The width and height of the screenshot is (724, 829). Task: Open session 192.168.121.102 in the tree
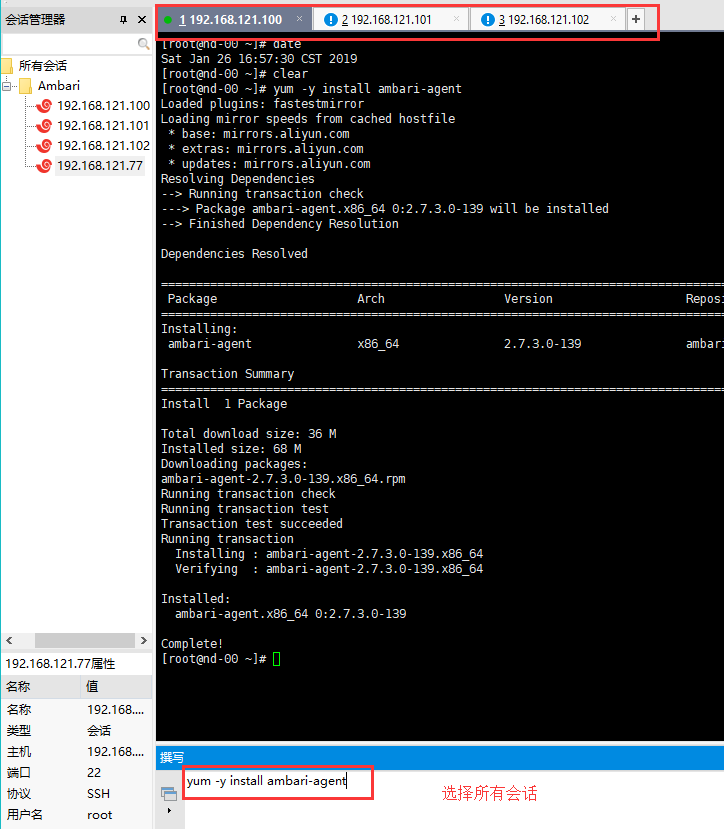[103, 145]
